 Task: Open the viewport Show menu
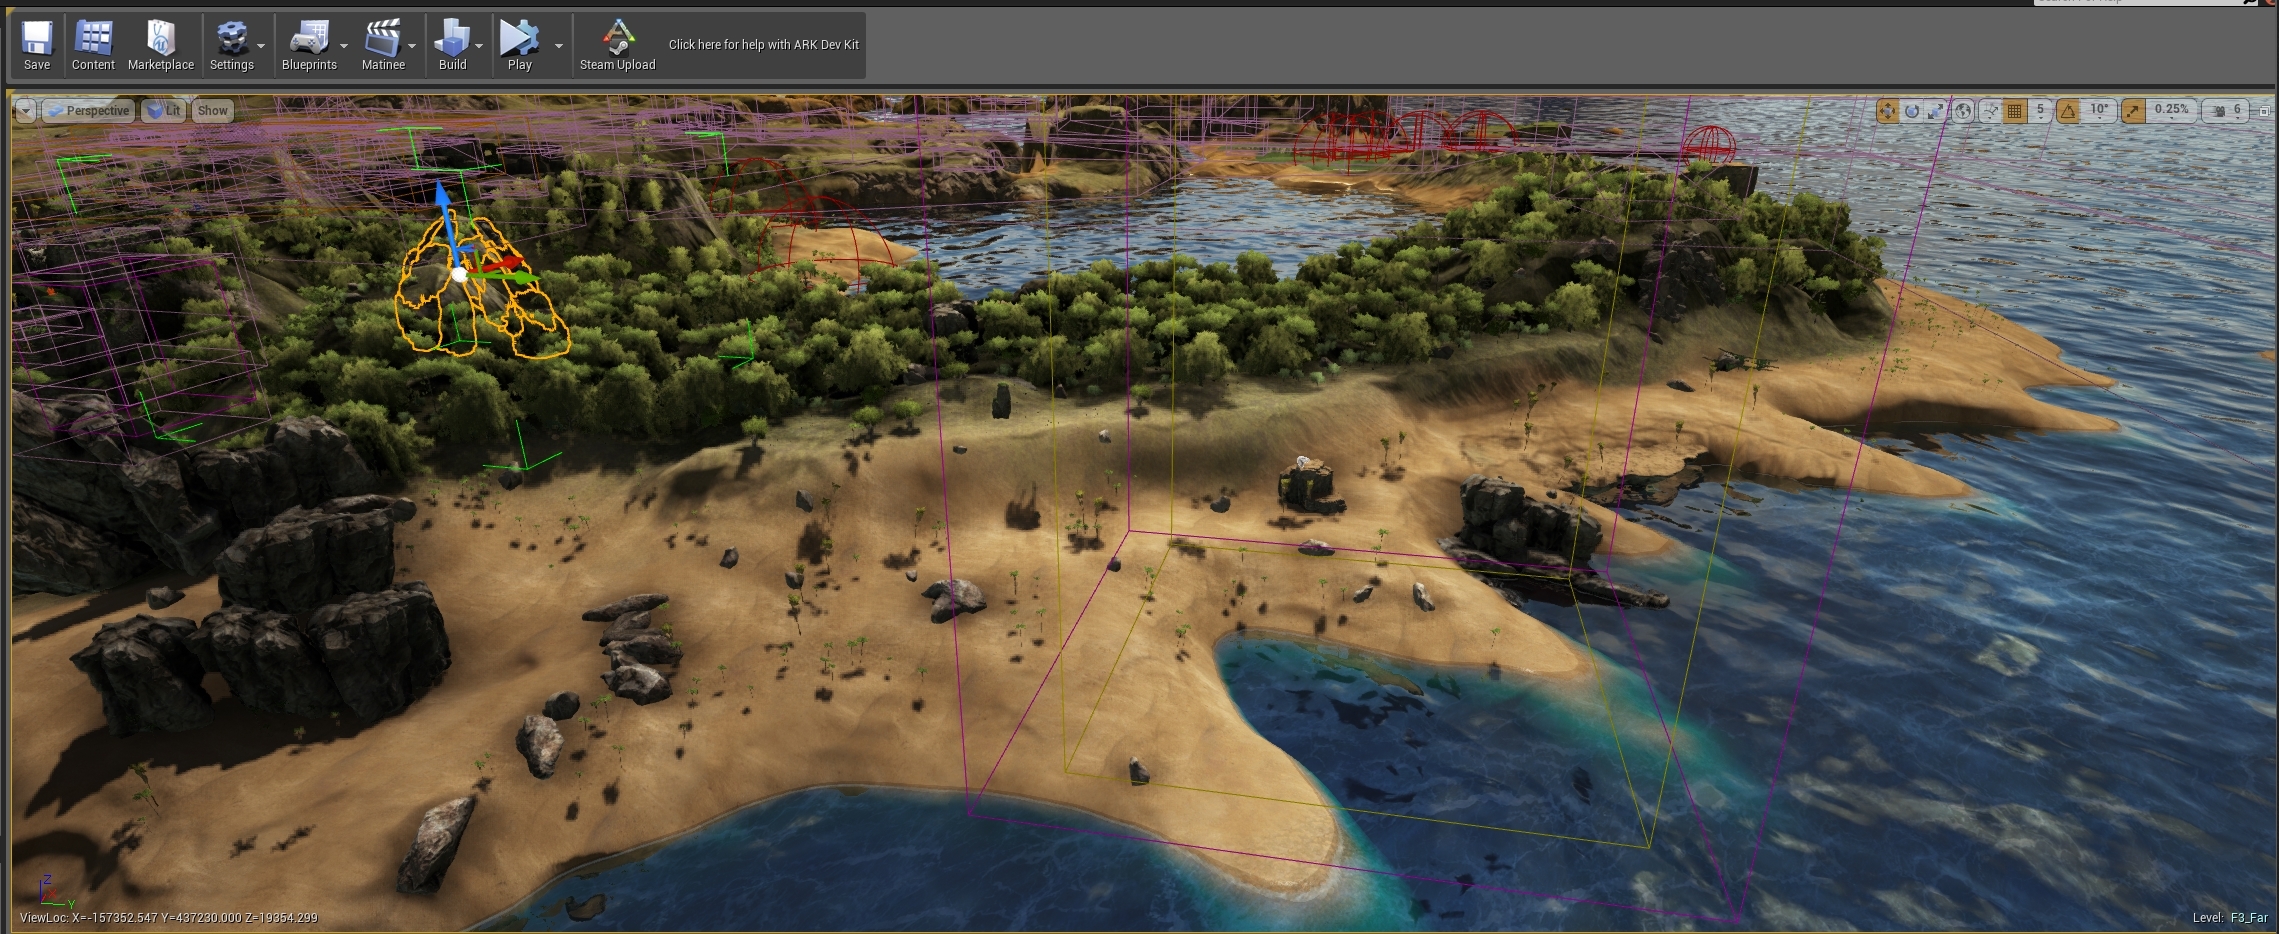tap(212, 111)
